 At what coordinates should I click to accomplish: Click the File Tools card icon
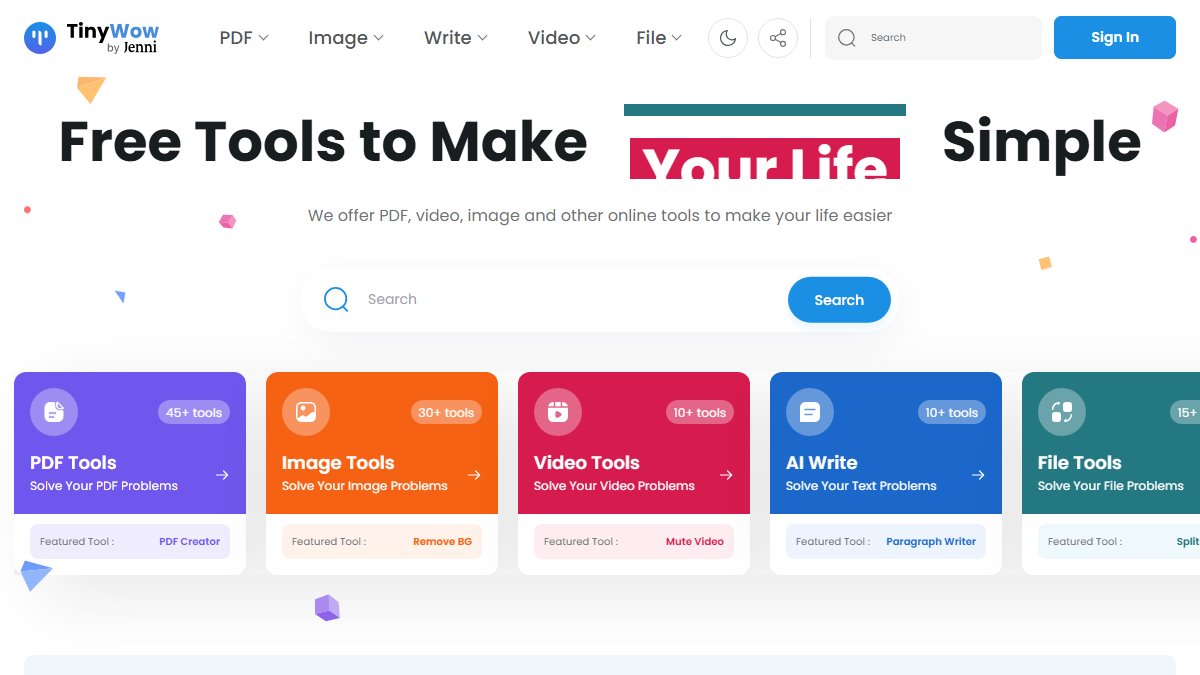(1062, 412)
